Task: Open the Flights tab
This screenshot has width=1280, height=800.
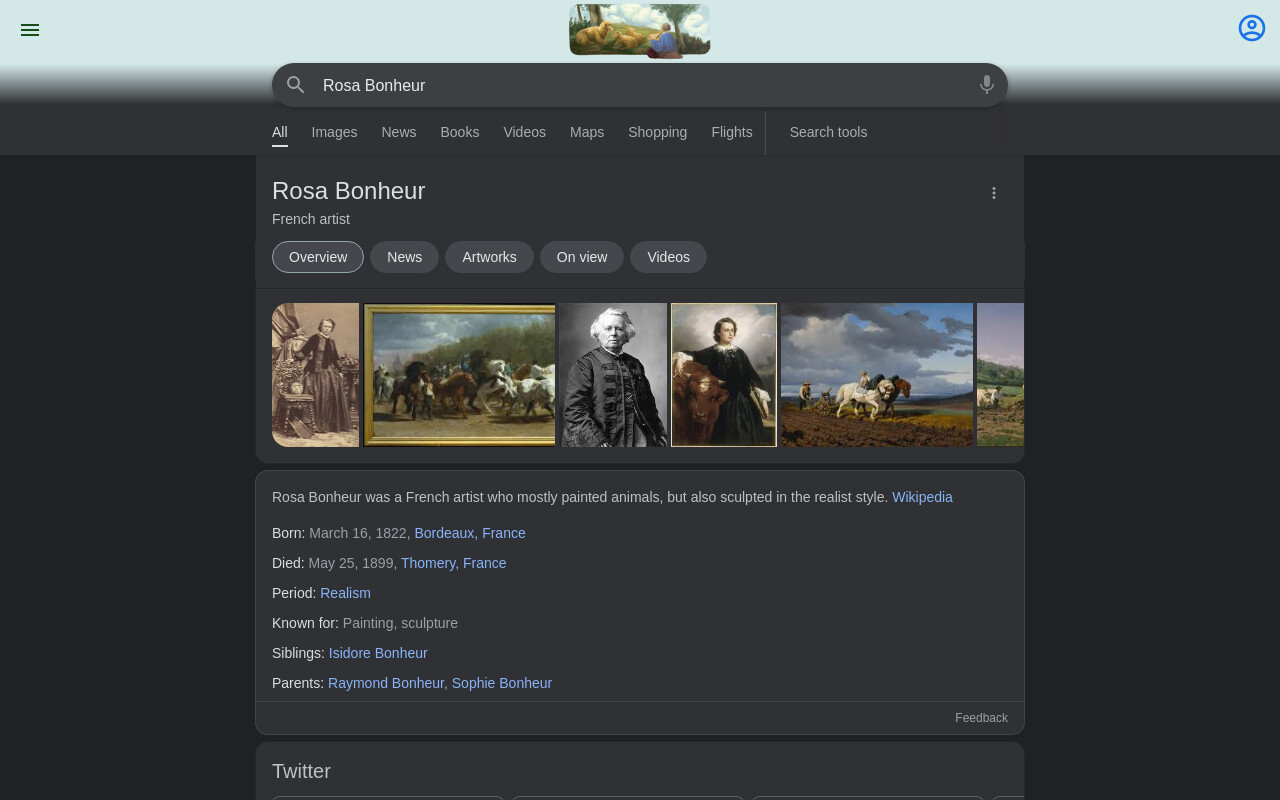Action: pyautogui.click(x=732, y=132)
